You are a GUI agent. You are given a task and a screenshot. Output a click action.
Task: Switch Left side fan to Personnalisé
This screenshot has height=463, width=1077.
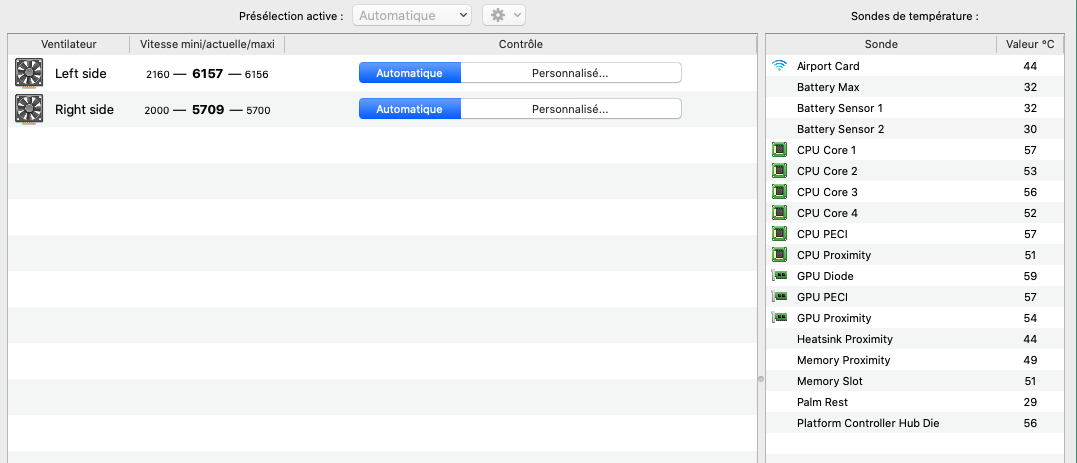pyautogui.click(x=570, y=73)
